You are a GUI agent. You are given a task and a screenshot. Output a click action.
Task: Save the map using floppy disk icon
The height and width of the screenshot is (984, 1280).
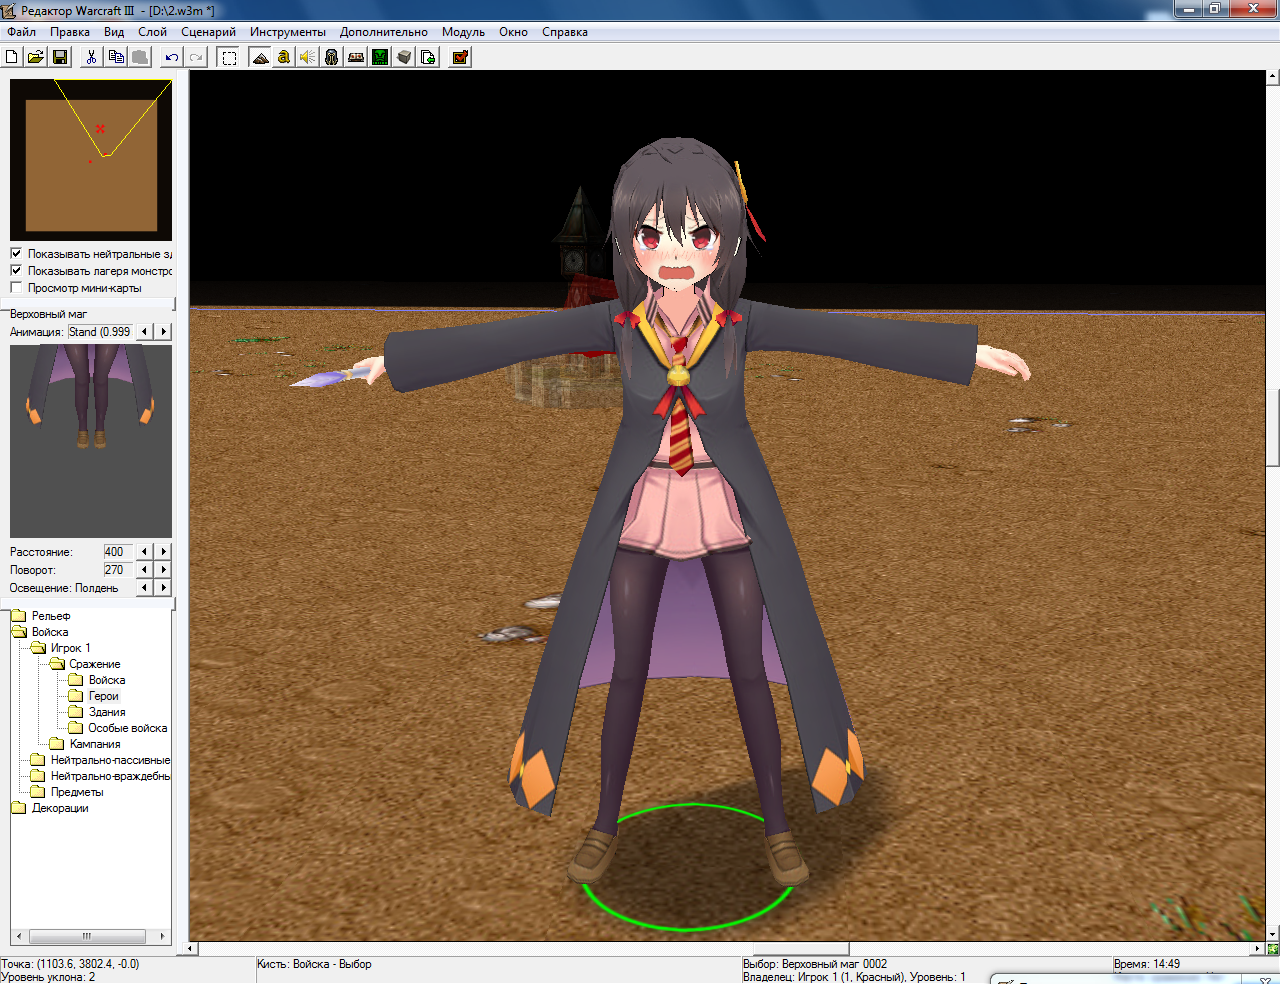point(60,57)
